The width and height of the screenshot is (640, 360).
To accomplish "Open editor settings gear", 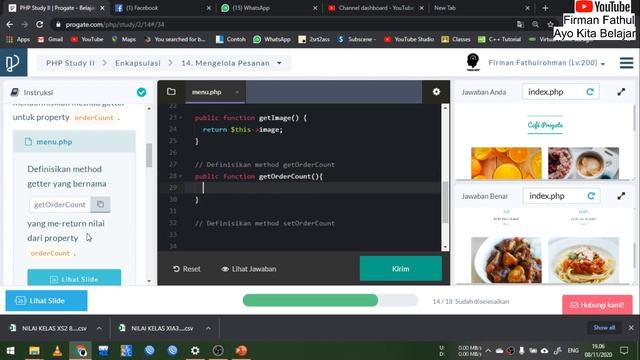I will pyautogui.click(x=436, y=92).
